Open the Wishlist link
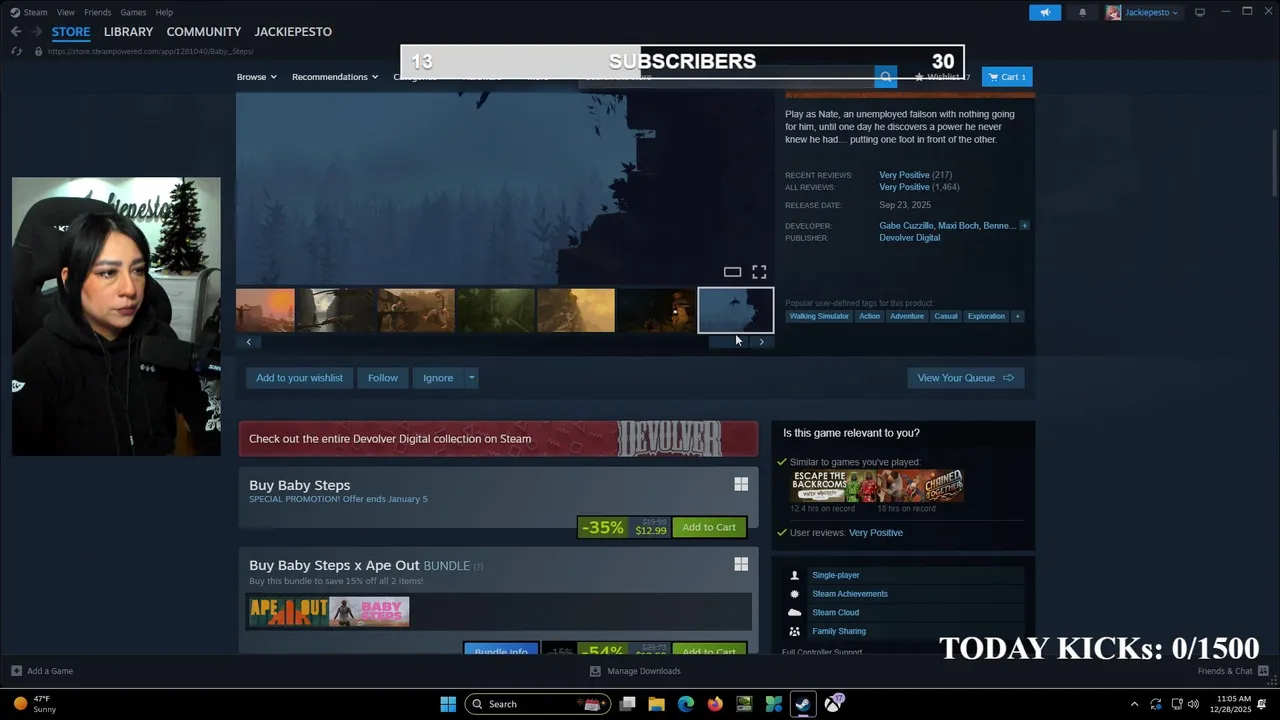 (942, 77)
